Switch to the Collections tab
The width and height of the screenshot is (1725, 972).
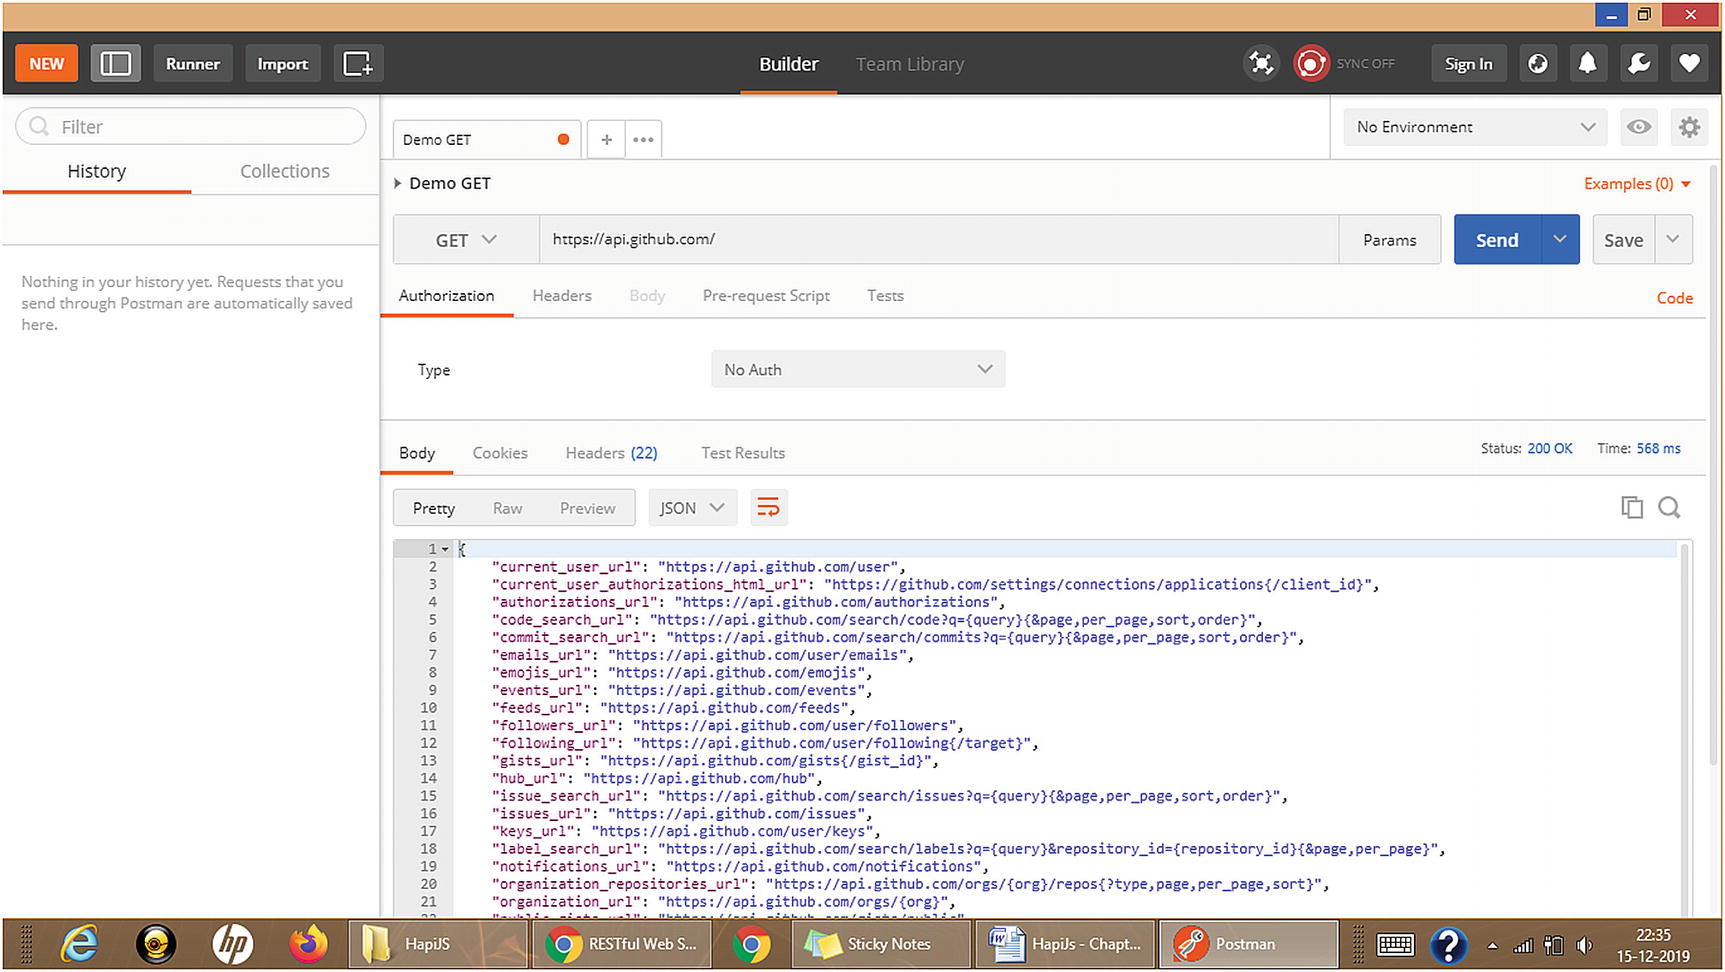[x=284, y=171]
